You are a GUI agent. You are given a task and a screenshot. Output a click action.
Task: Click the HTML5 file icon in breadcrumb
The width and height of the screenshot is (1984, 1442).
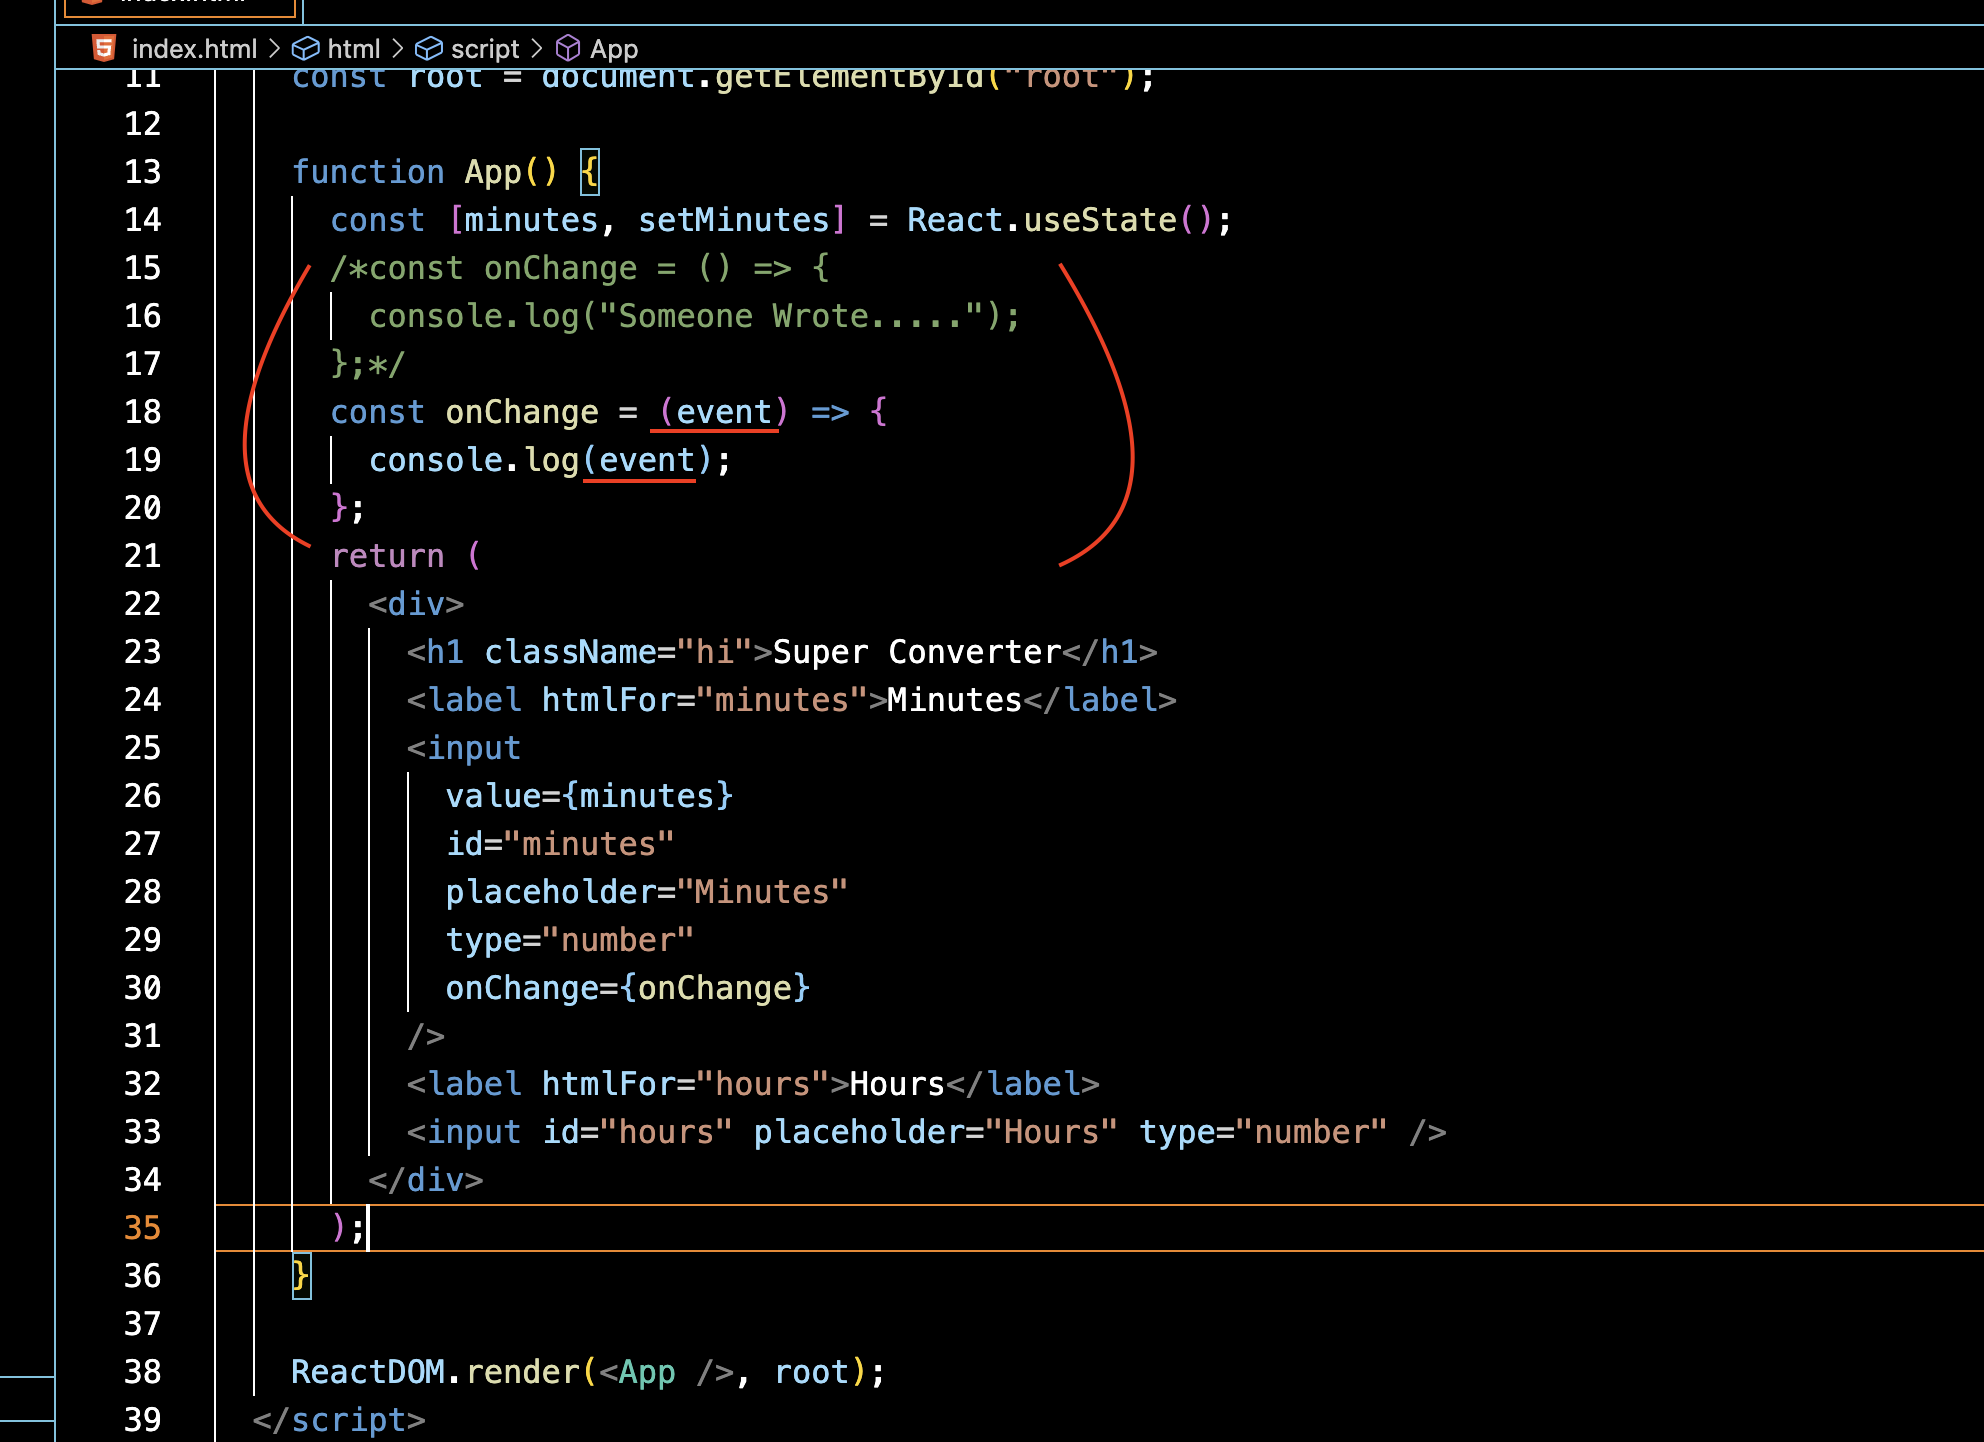click(104, 48)
